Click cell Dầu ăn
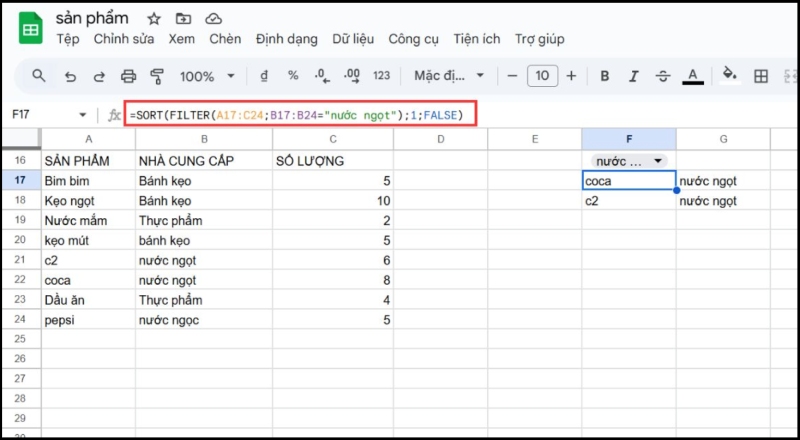Viewport: 800px width, 440px height. 88,300
